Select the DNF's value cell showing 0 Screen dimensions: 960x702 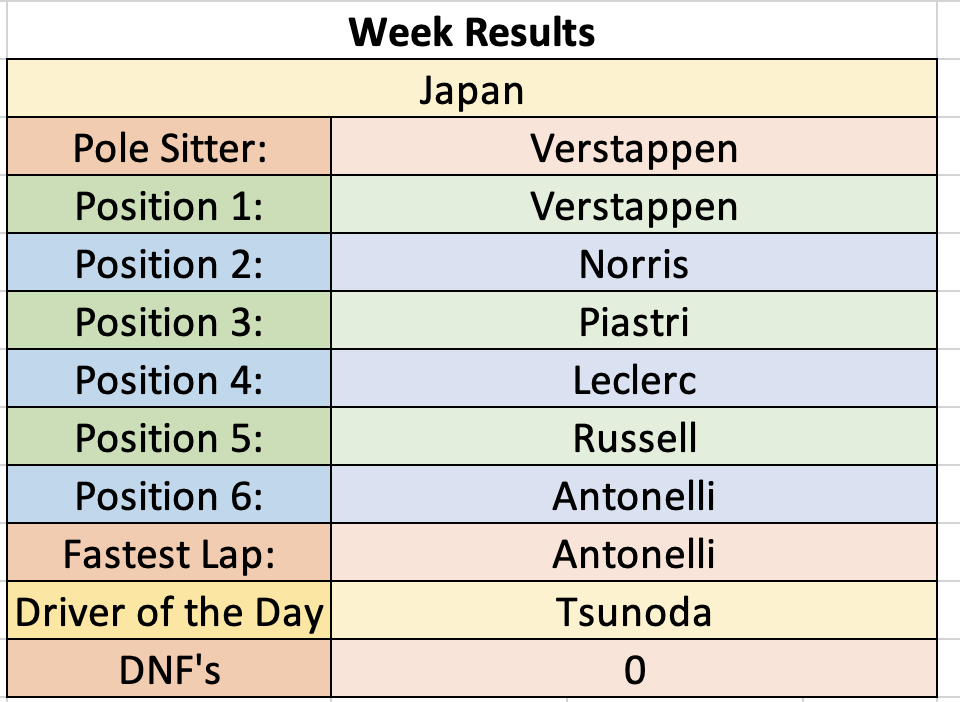tap(634, 668)
